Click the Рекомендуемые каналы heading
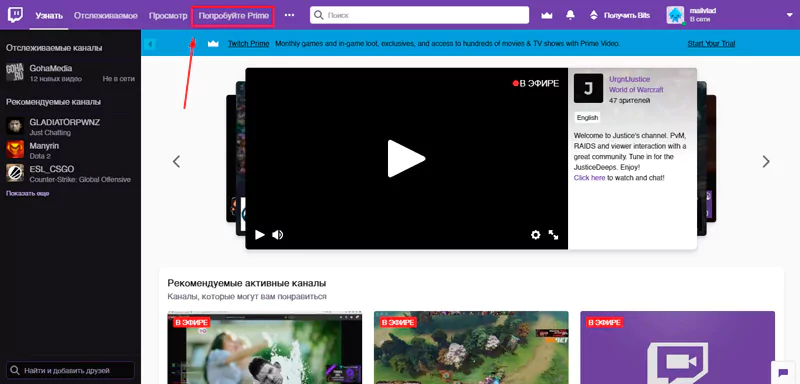 click(x=54, y=102)
